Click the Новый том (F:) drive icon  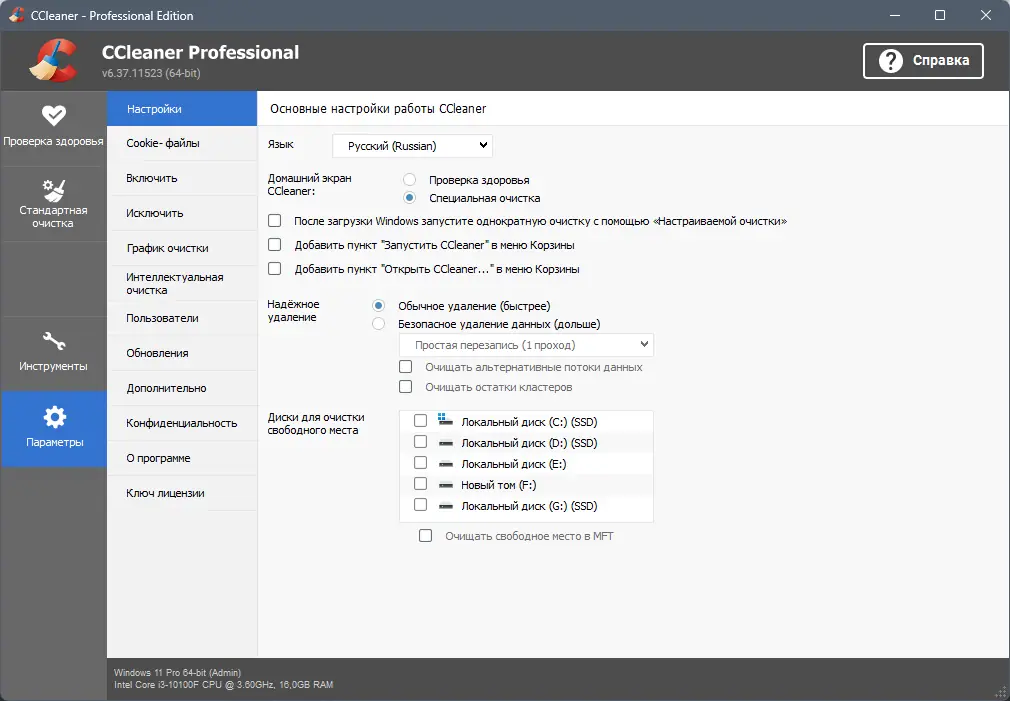point(445,485)
